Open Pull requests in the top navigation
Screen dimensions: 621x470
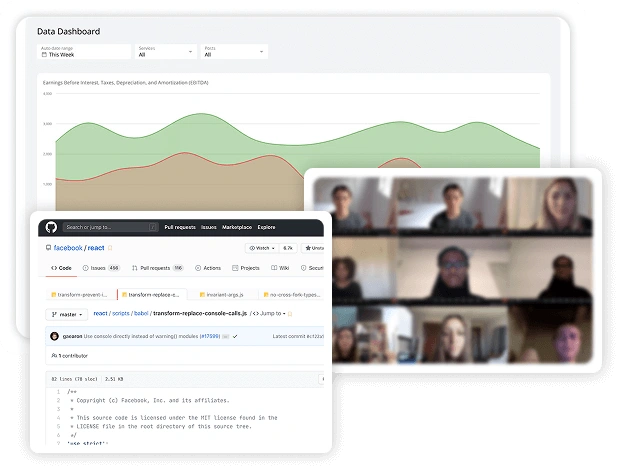[180, 227]
